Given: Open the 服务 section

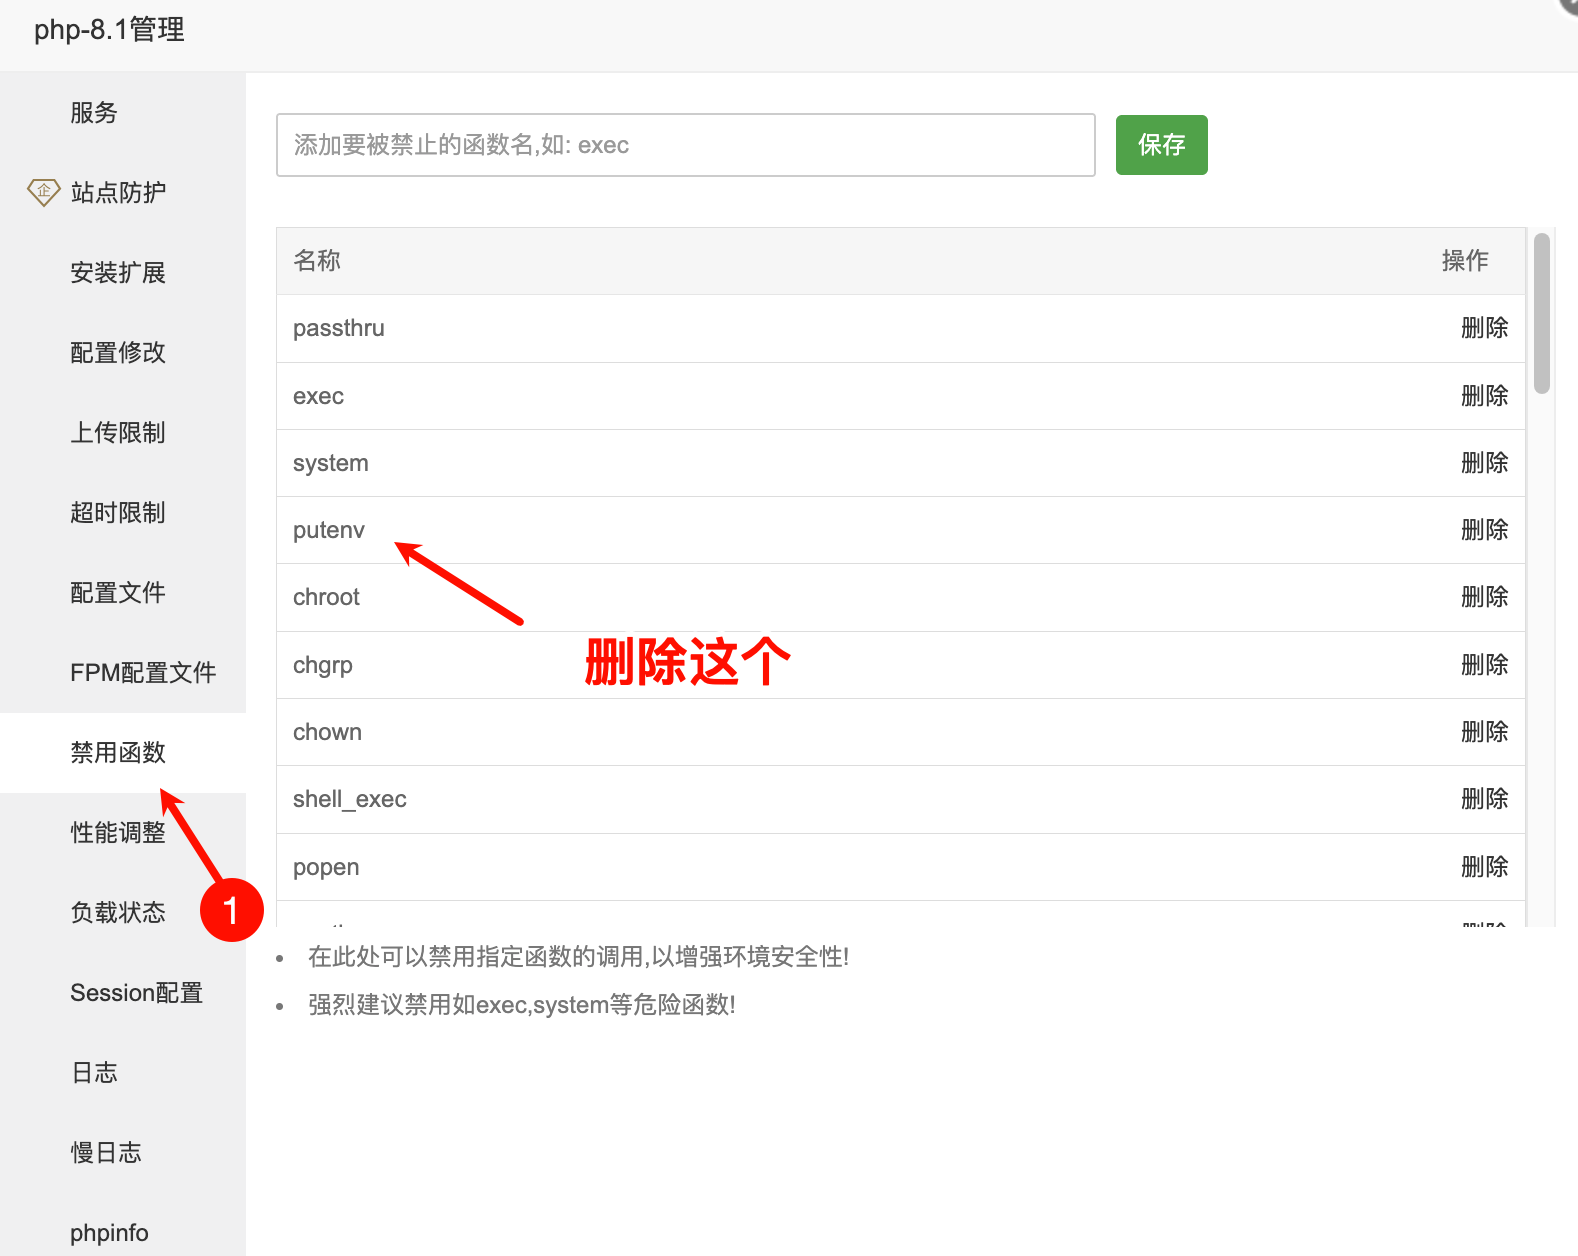Looking at the screenshot, I should click(x=94, y=112).
